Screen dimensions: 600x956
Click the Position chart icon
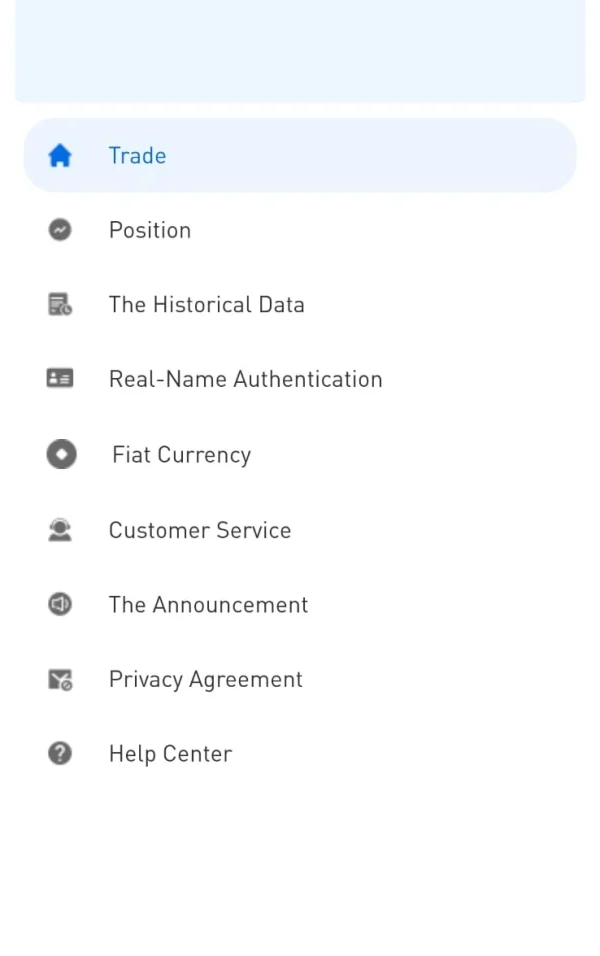click(x=60, y=230)
